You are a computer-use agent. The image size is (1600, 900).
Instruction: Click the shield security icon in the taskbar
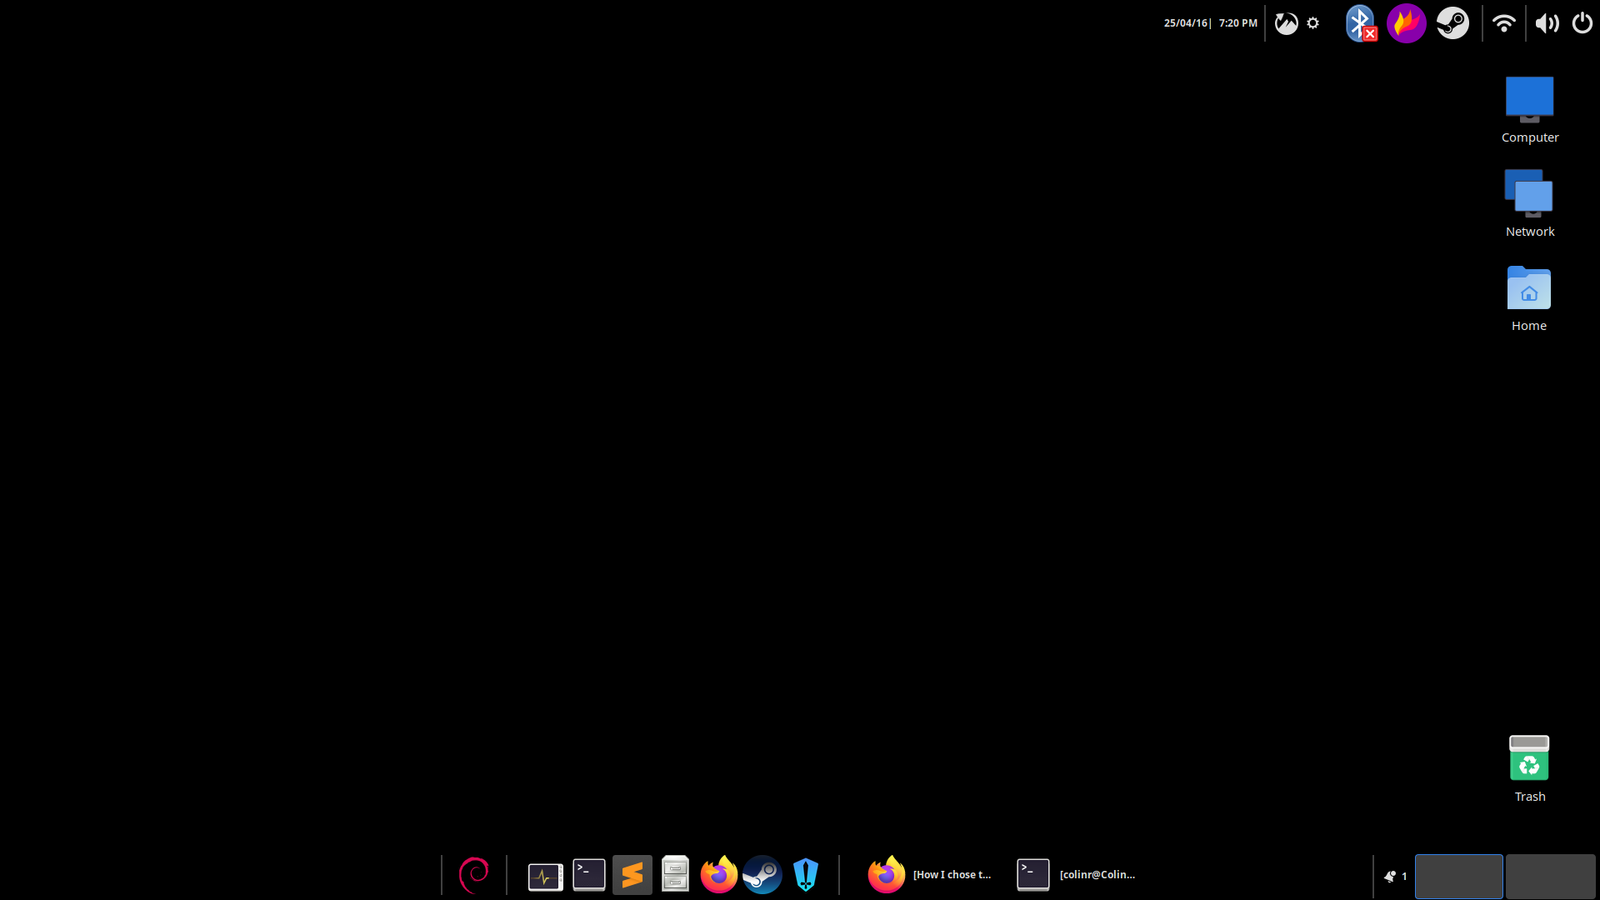[806, 874]
